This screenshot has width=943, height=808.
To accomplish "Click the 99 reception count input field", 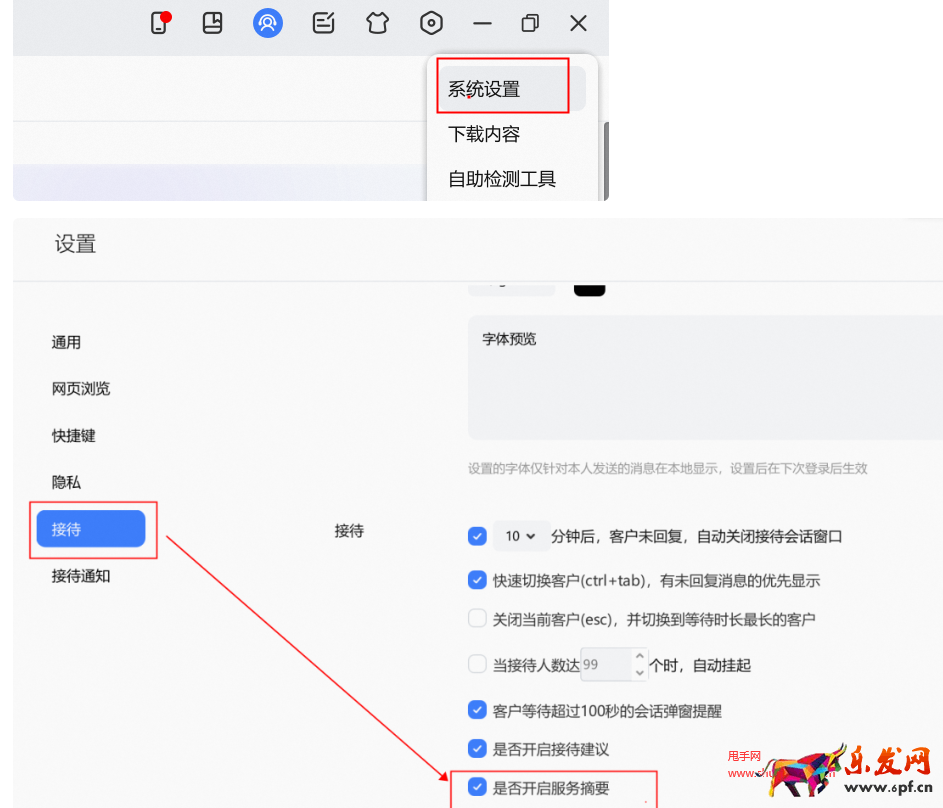I will point(606,664).
